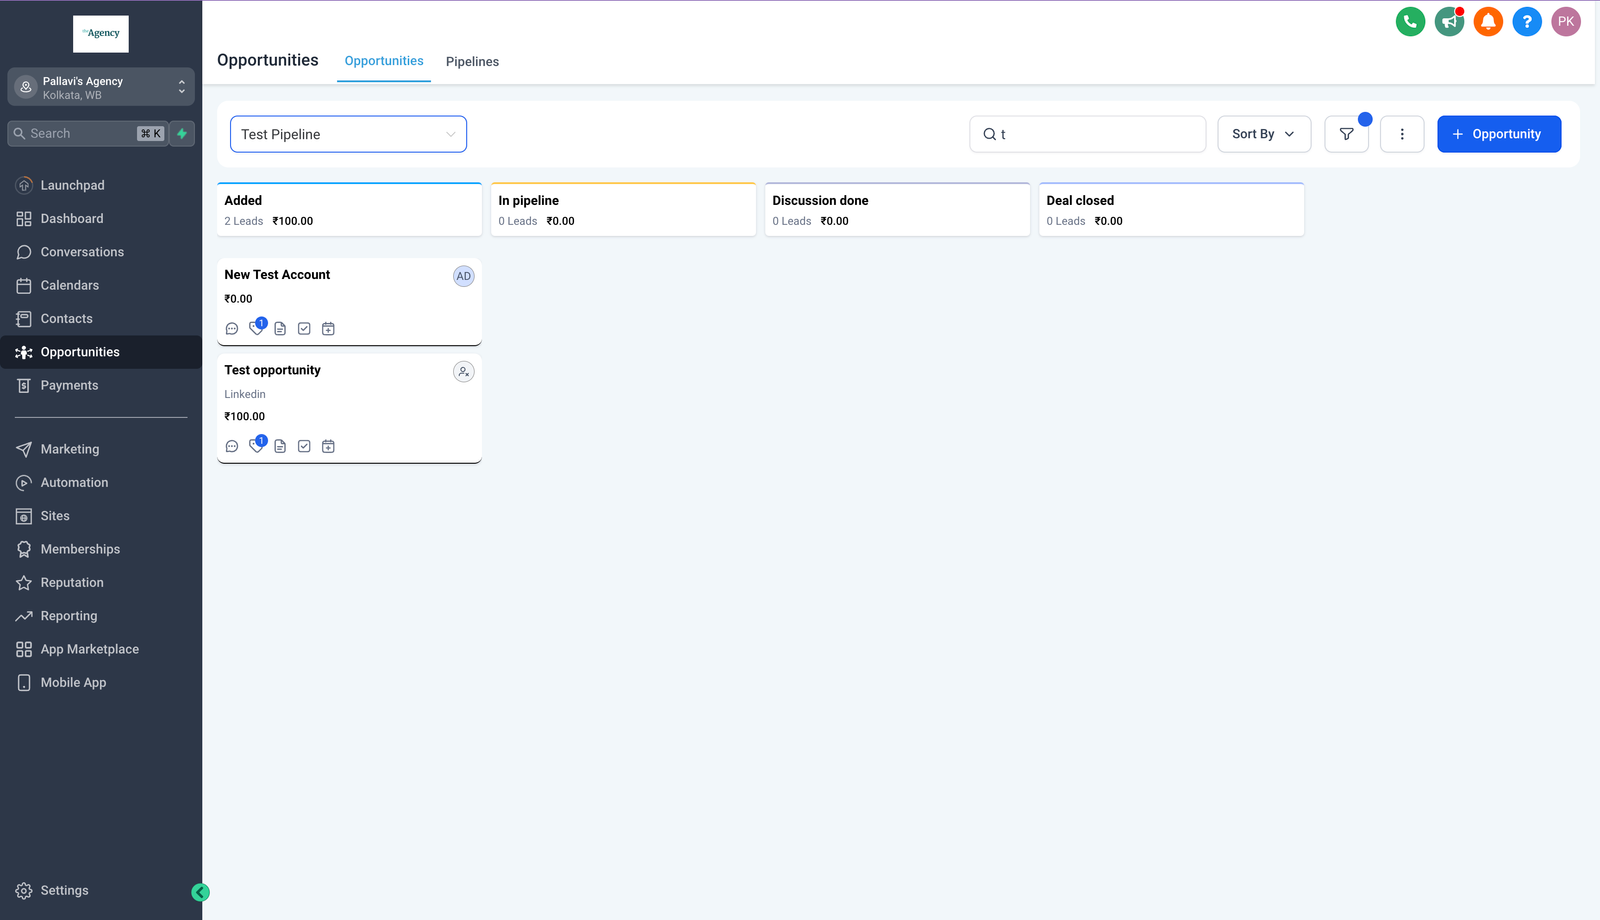
Task: Open Automation in the sidebar
Action: tap(74, 483)
